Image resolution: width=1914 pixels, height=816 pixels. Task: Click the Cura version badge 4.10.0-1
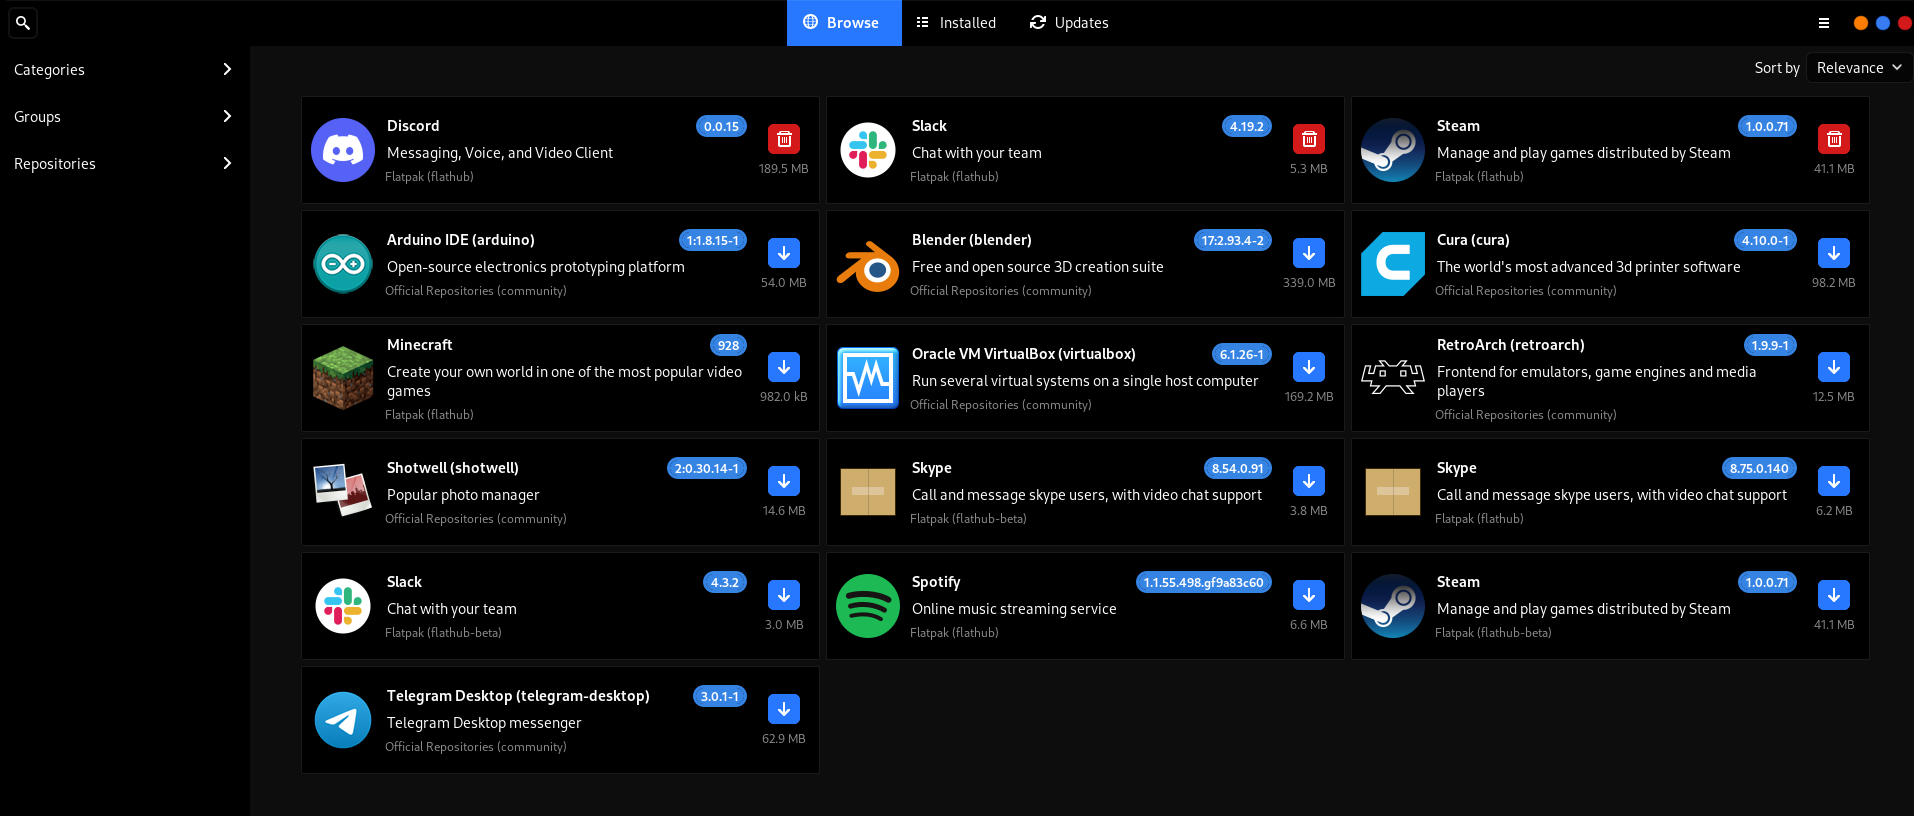point(1764,240)
